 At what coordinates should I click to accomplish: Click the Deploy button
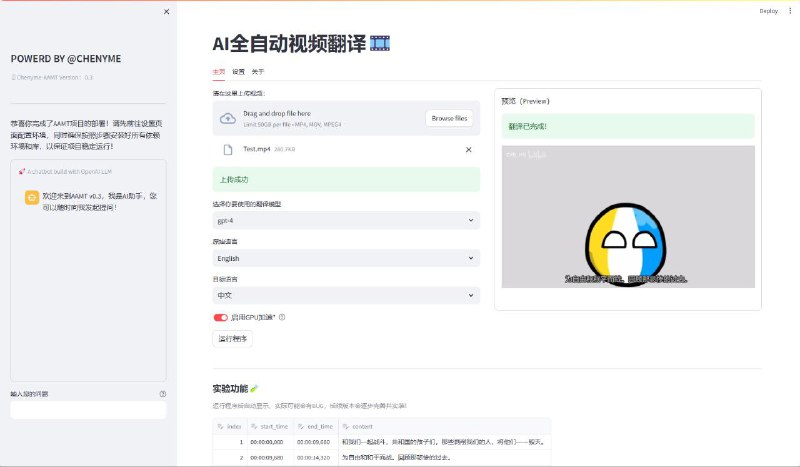coord(768,11)
